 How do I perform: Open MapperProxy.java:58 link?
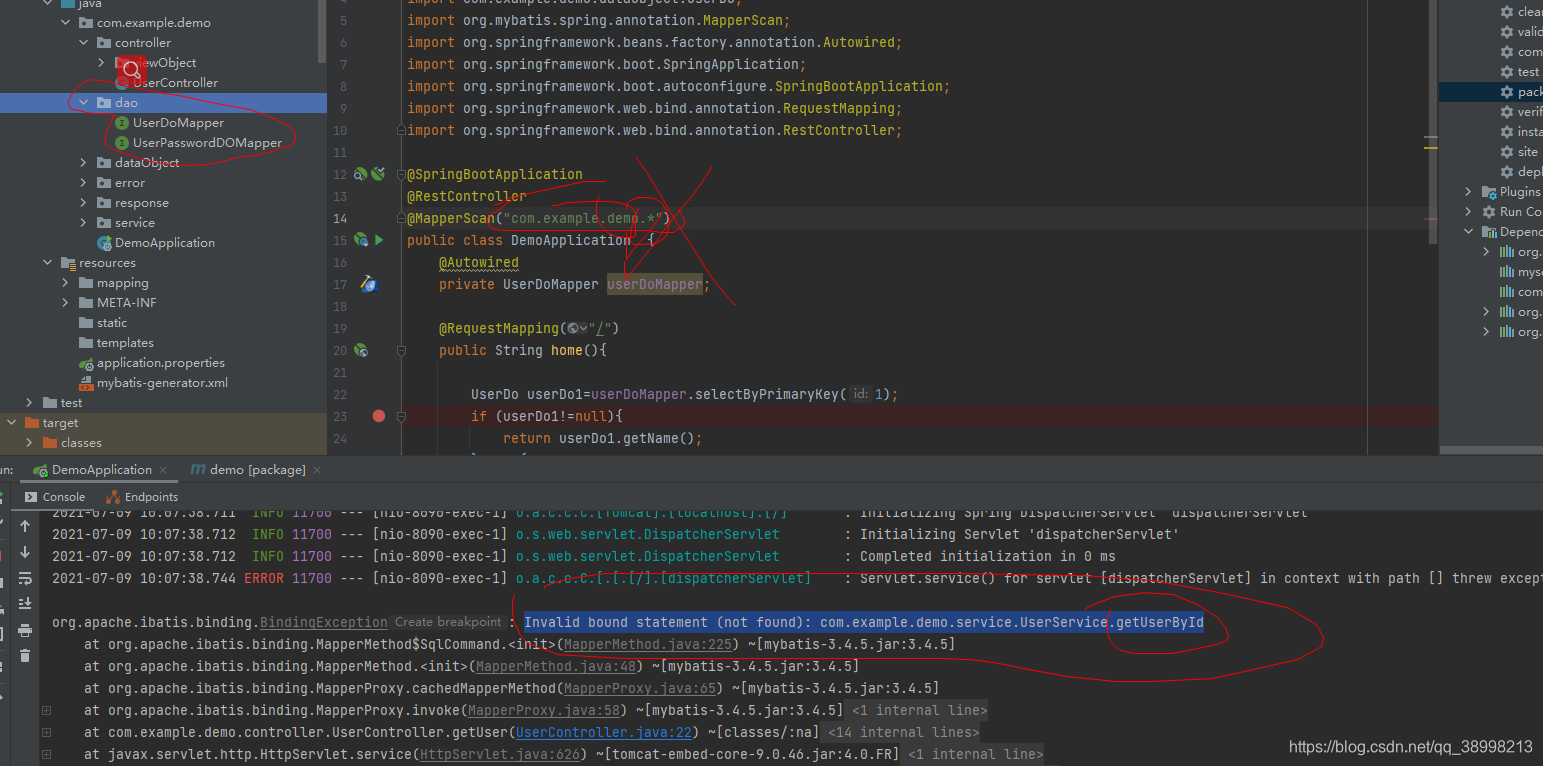tap(543, 710)
